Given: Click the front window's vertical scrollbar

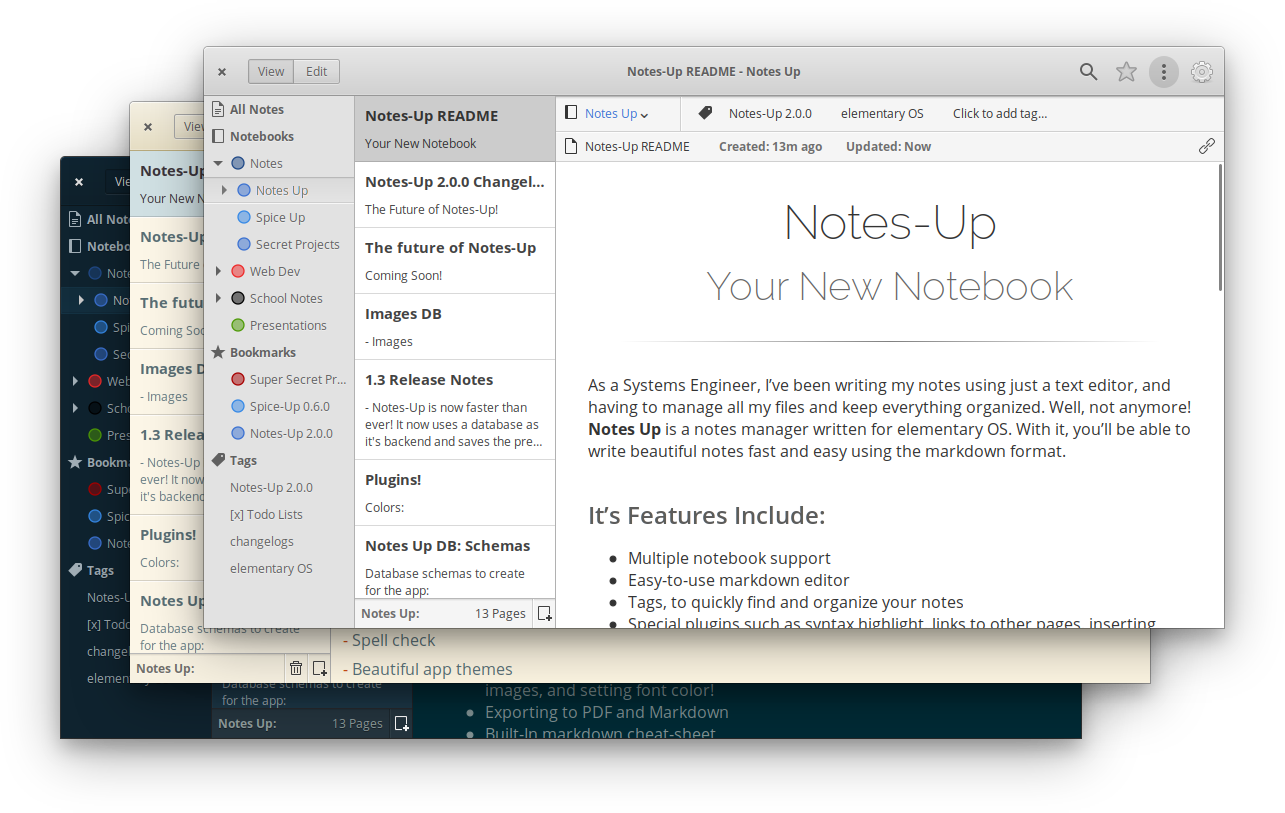Looking at the screenshot, I should 1220,228.
